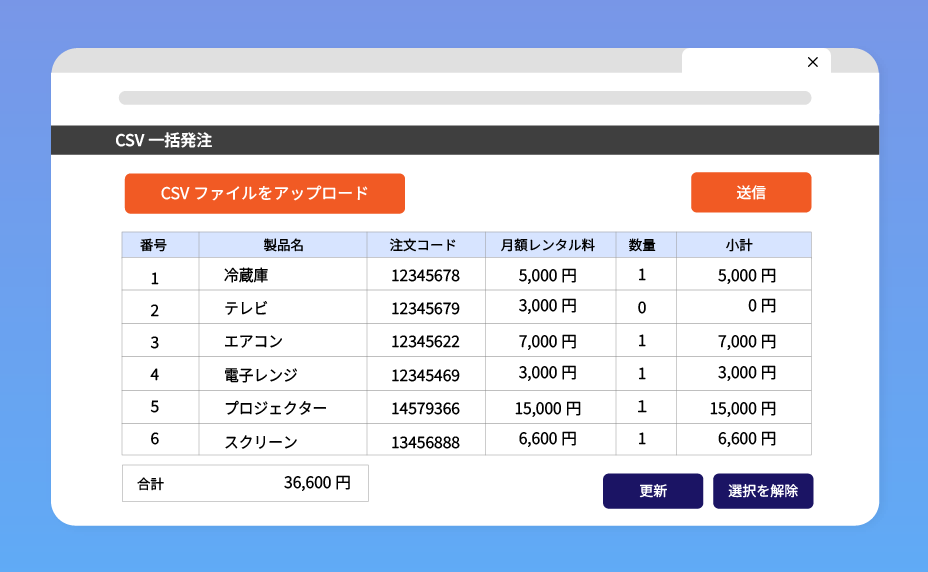Click the CSVファイルをアップロード button
The image size is (928, 572).
264,194
